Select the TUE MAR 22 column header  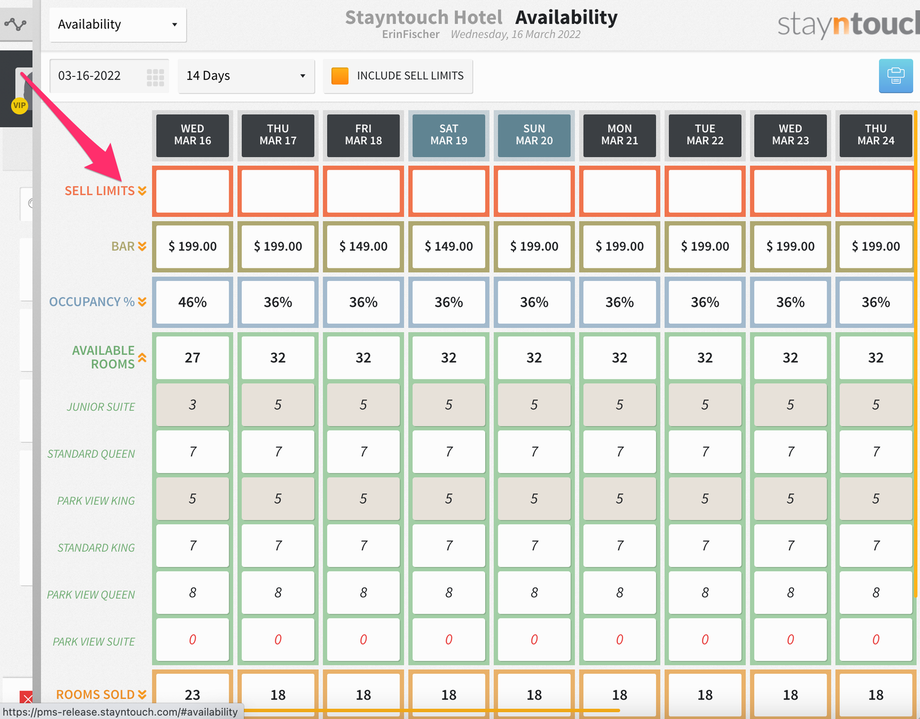(705, 135)
